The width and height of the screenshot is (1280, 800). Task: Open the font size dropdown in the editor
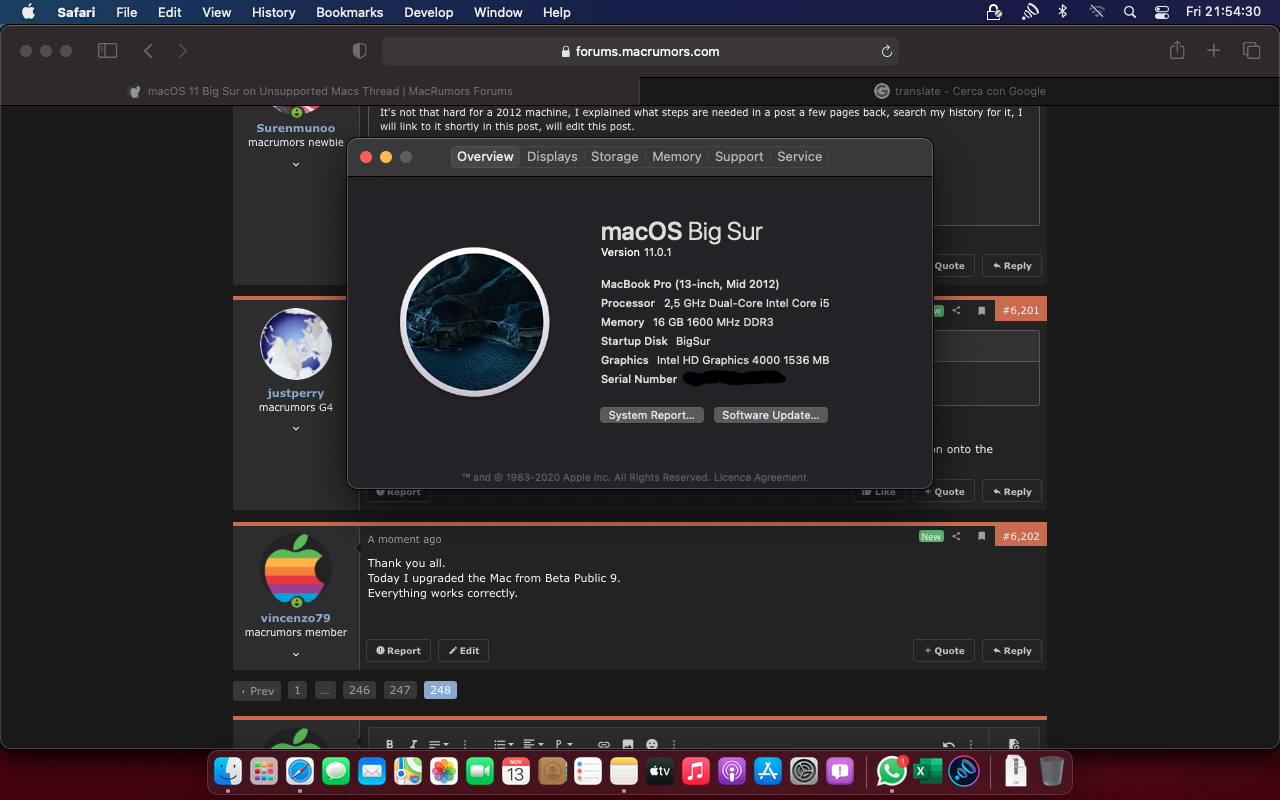click(439, 744)
